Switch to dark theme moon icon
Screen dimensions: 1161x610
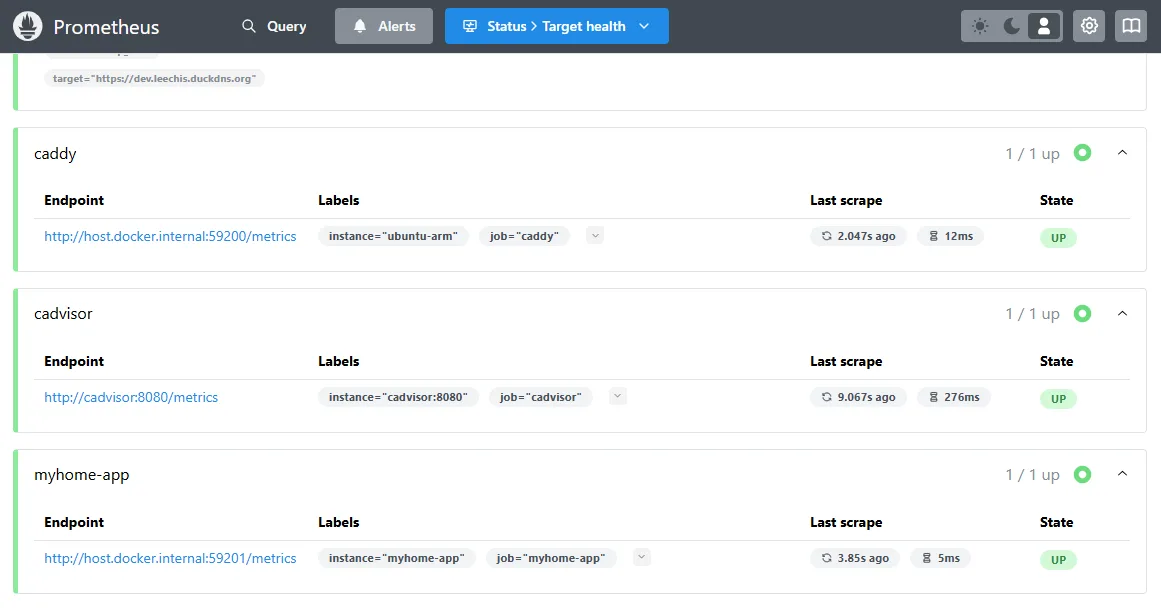pos(1012,26)
